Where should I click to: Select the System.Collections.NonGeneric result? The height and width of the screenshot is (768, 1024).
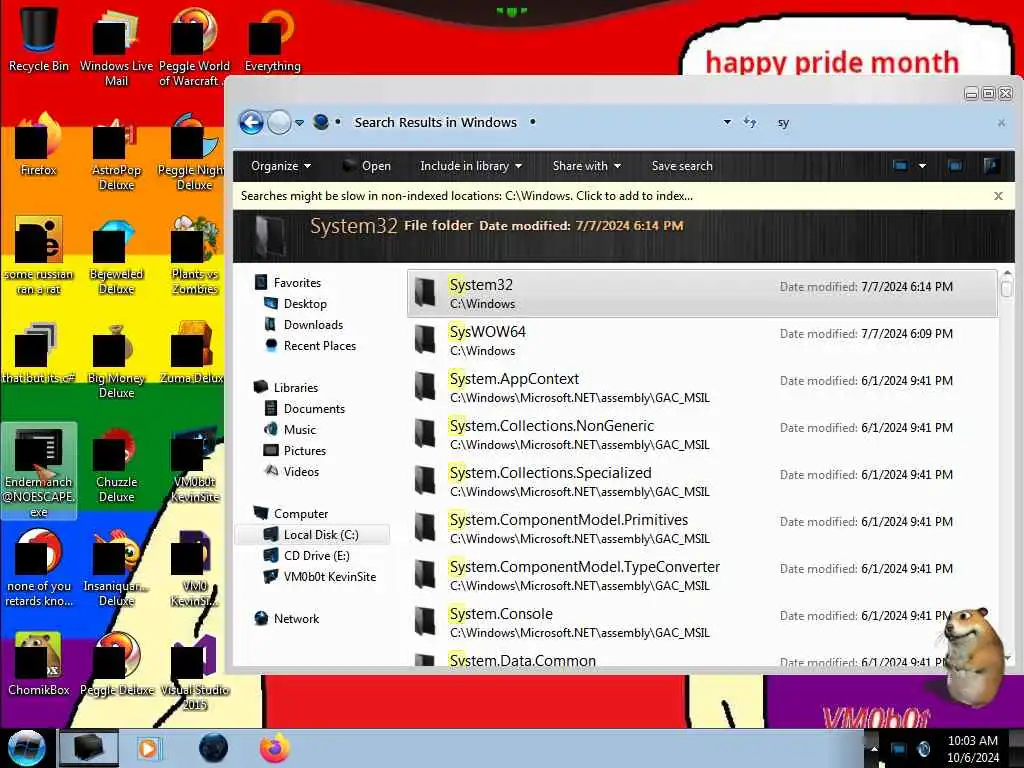pos(702,435)
